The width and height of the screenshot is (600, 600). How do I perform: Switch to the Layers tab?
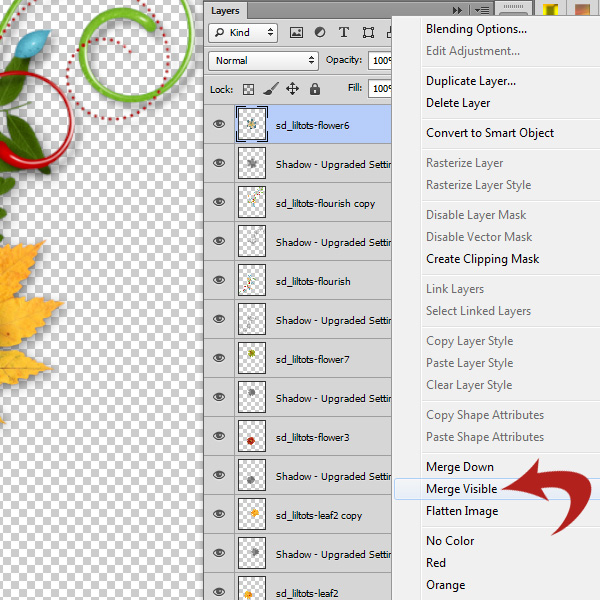pos(225,11)
